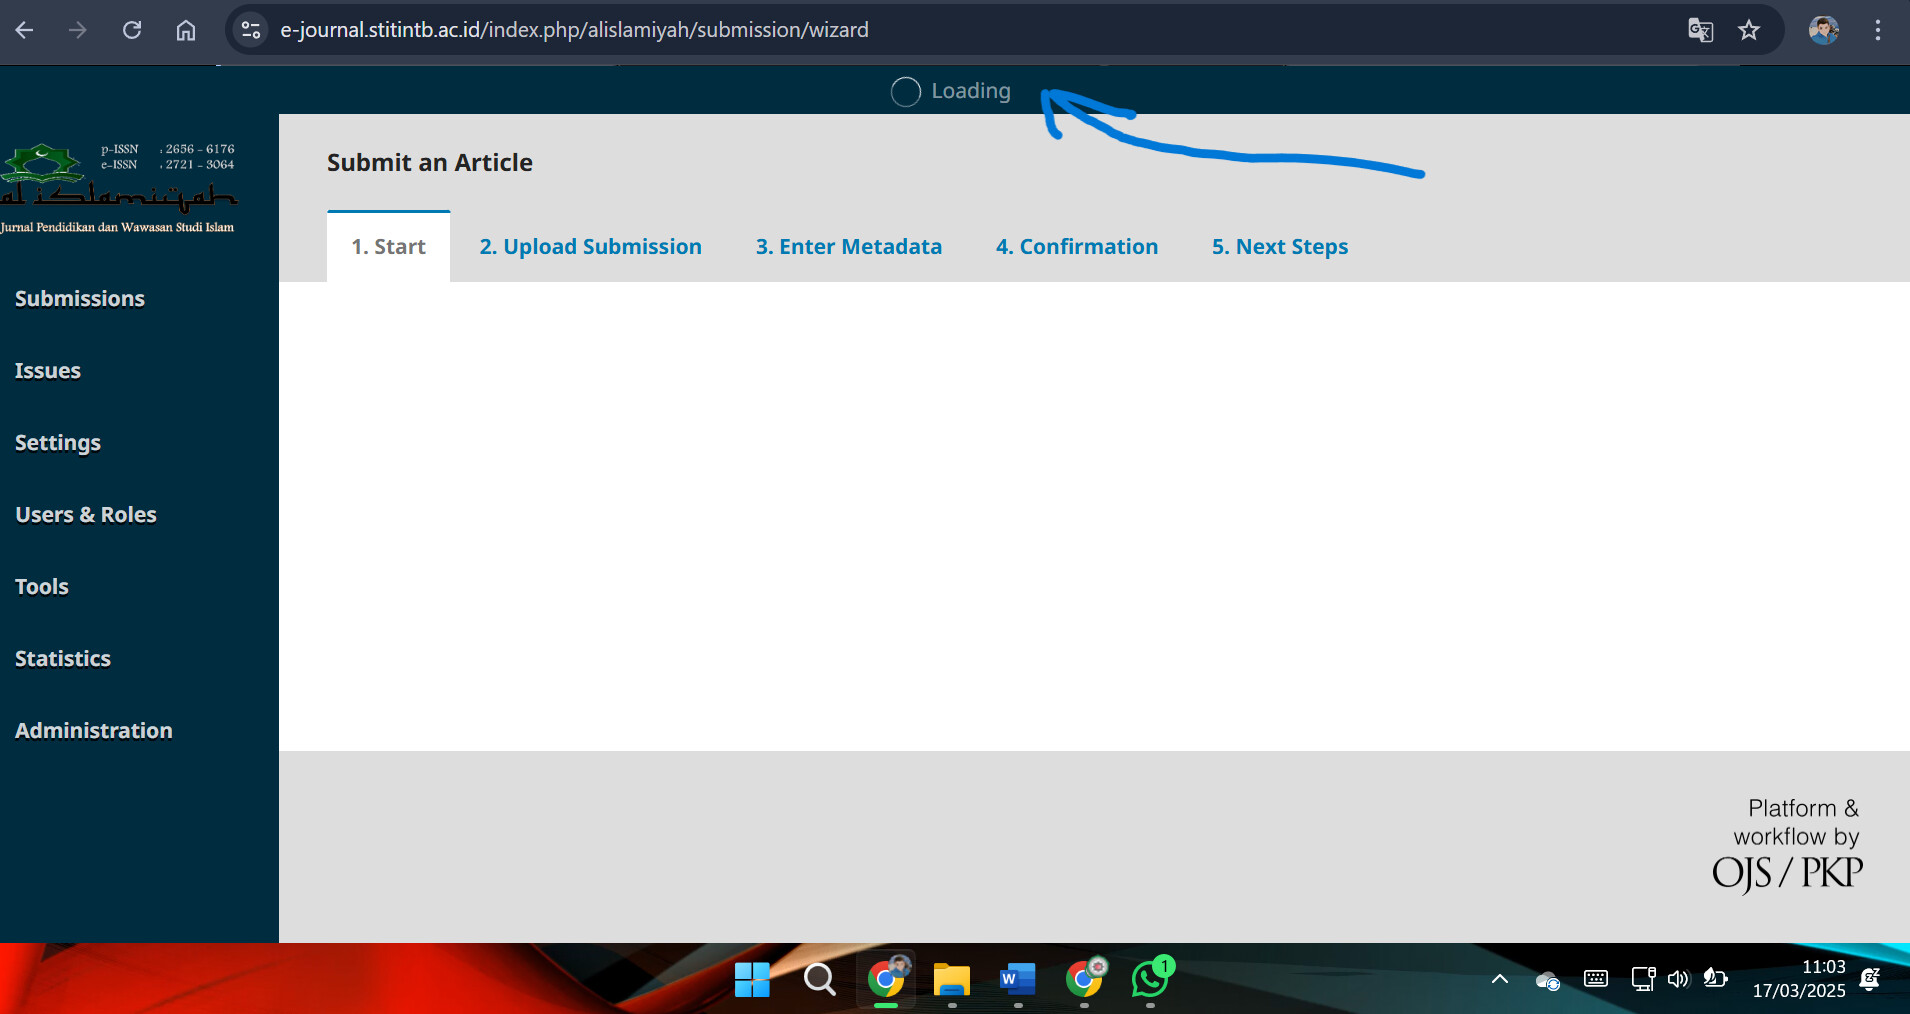
Task: Open Statistics in the sidebar
Action: click(x=63, y=659)
